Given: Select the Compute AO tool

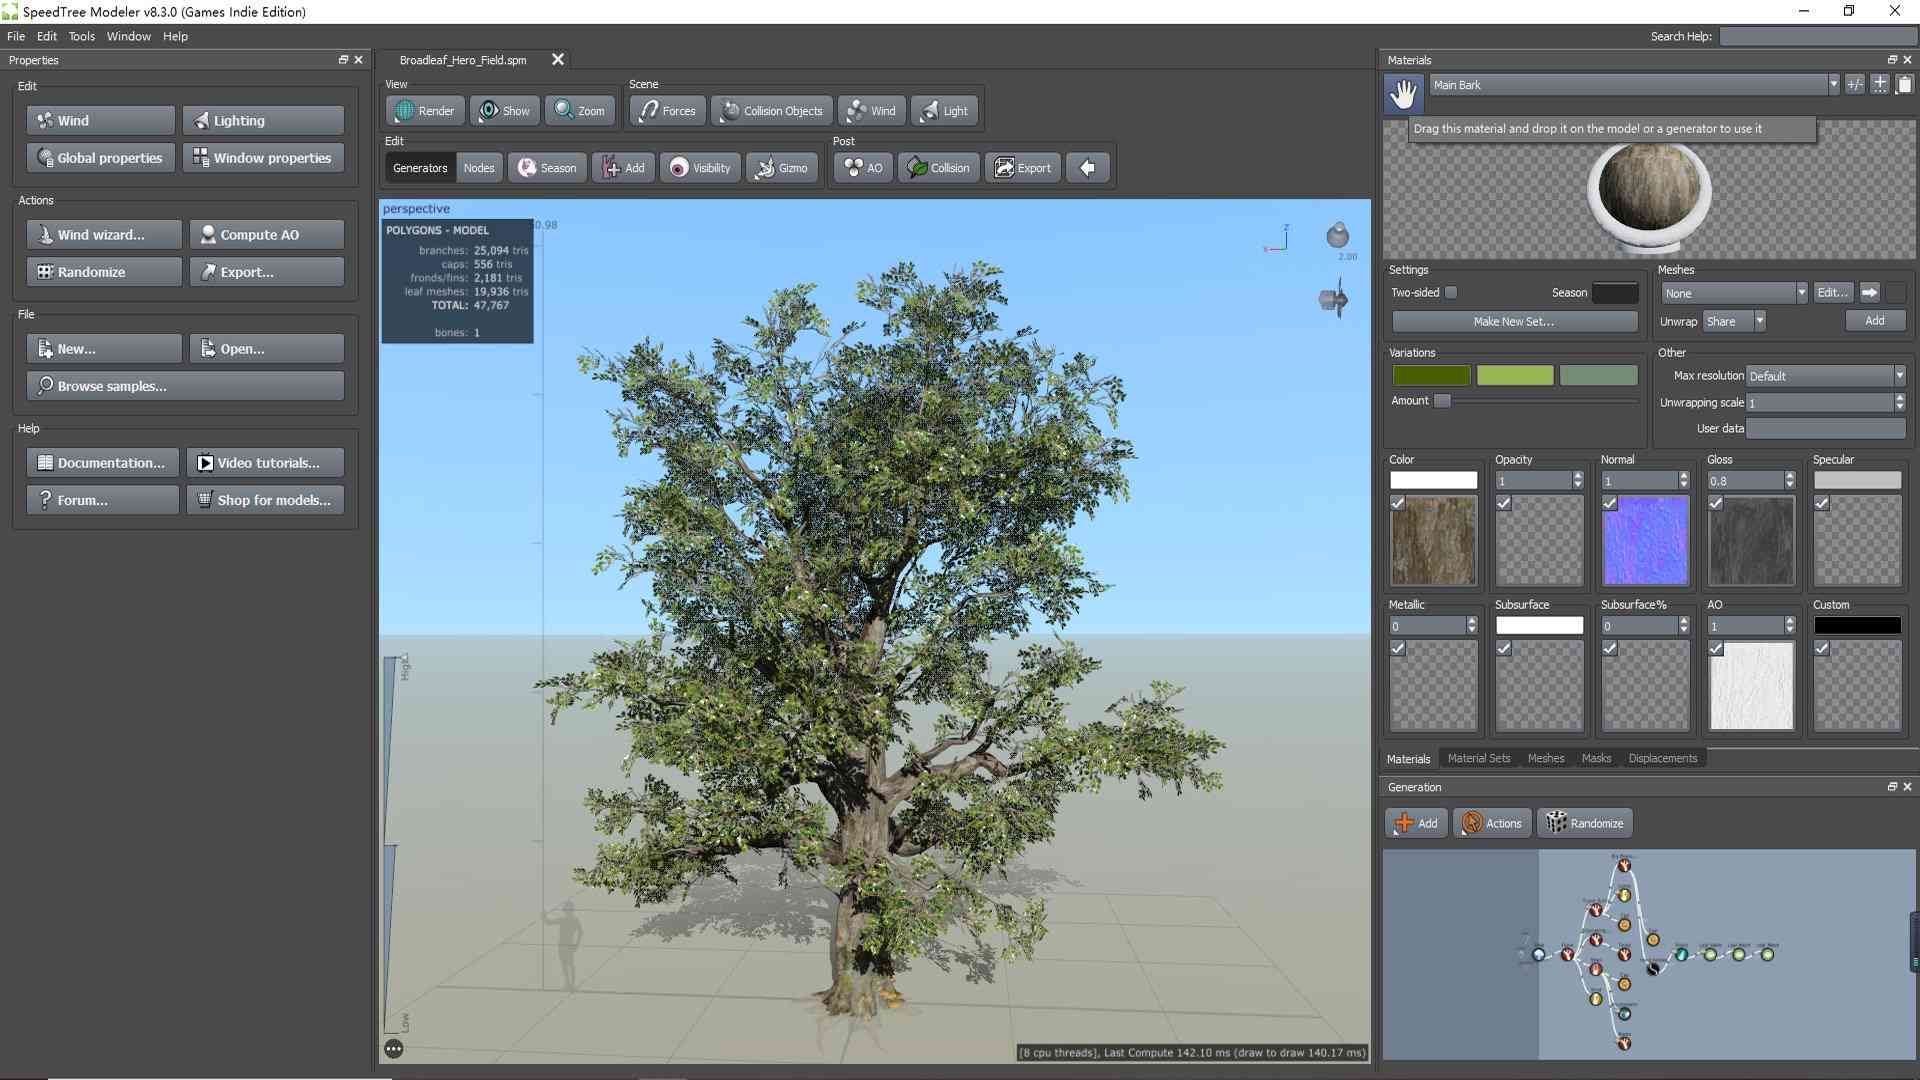Looking at the screenshot, I should (x=262, y=233).
